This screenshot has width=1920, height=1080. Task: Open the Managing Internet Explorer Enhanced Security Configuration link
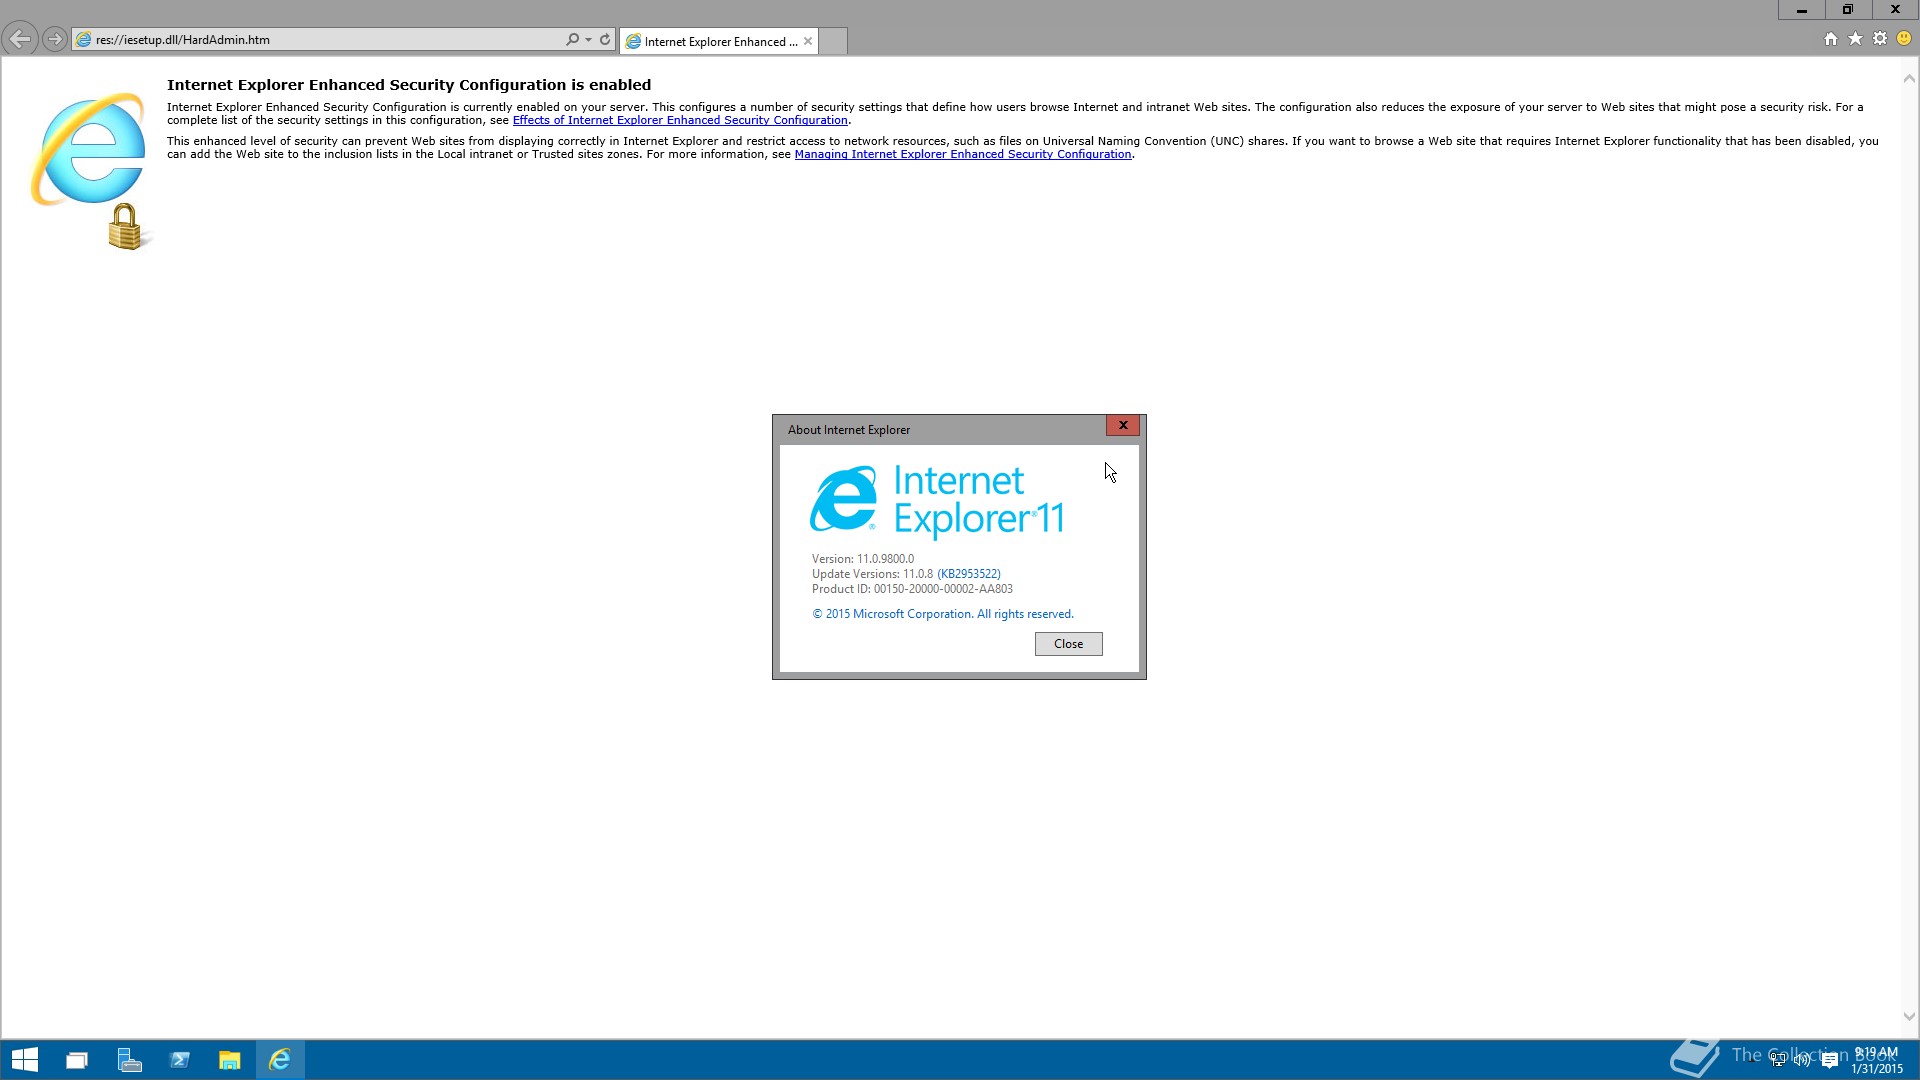click(x=963, y=154)
